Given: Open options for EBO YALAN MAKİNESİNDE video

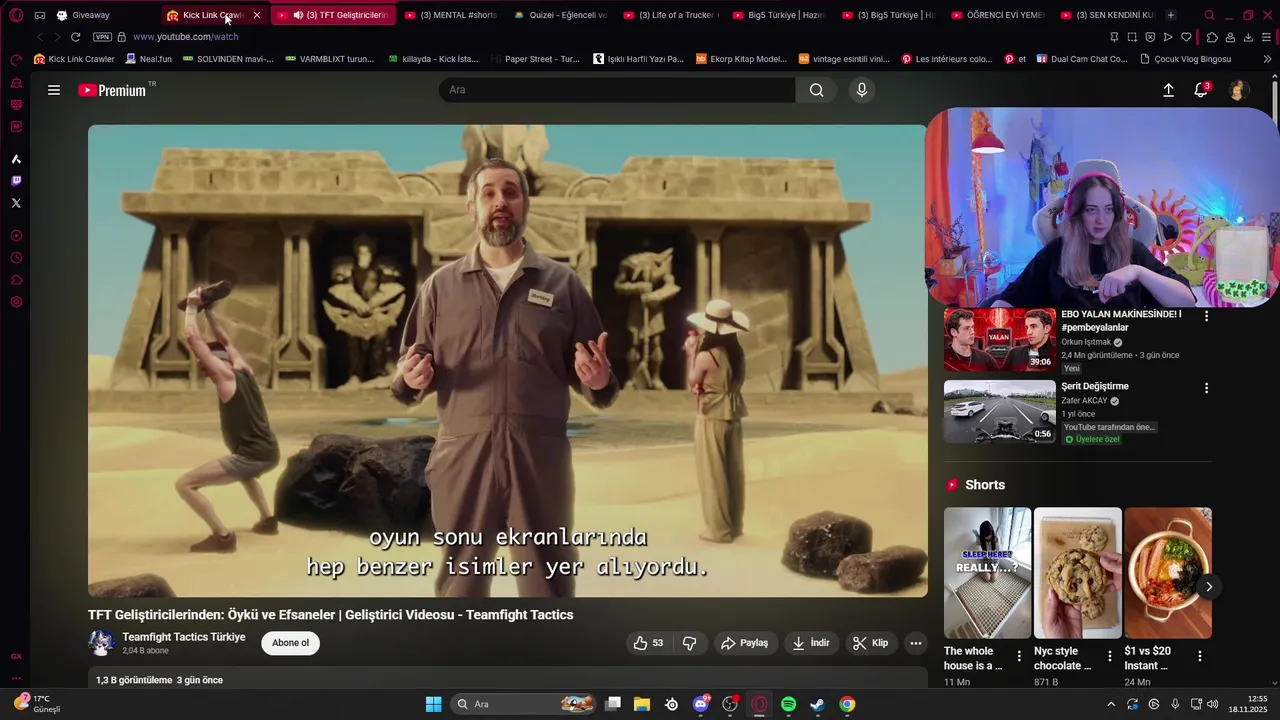Looking at the screenshot, I should (1206, 316).
